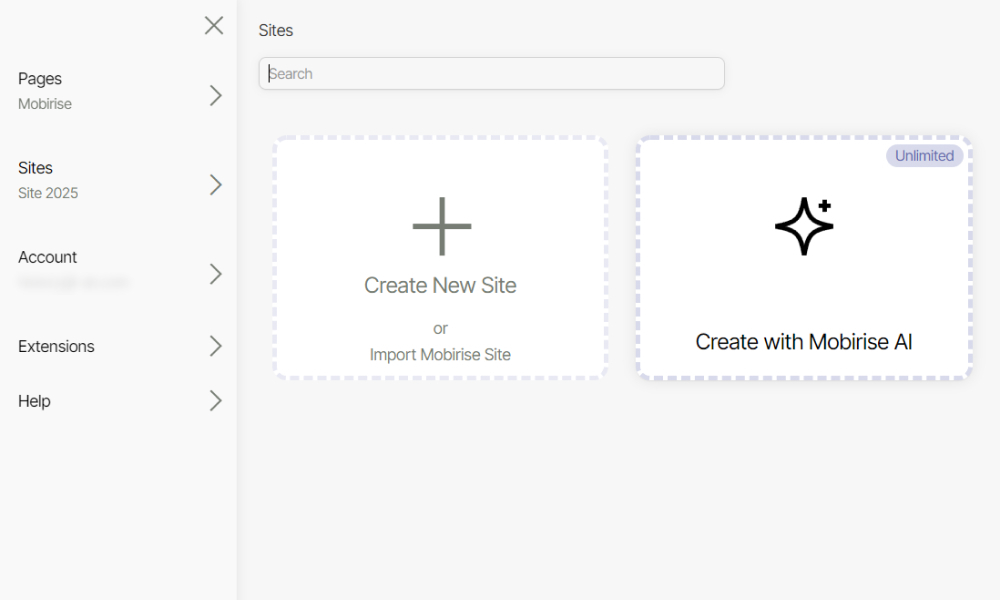Open the Help menu item
Screen dimensions: 1000x600
click(x=34, y=401)
